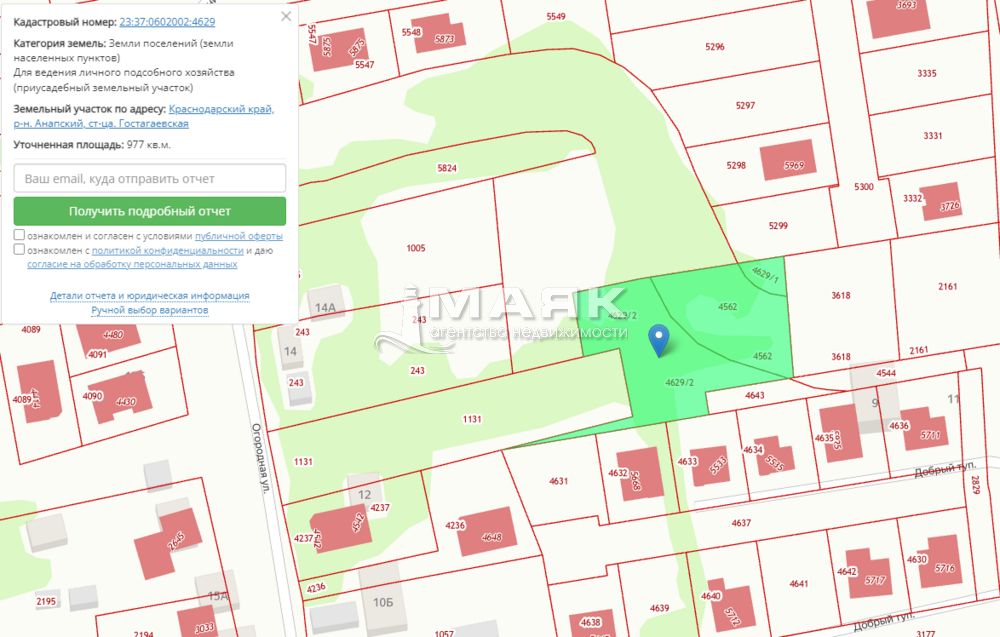Enable the политикой конфиденциальности consent checkbox
The height and width of the screenshot is (637, 1000).
pos(20,250)
